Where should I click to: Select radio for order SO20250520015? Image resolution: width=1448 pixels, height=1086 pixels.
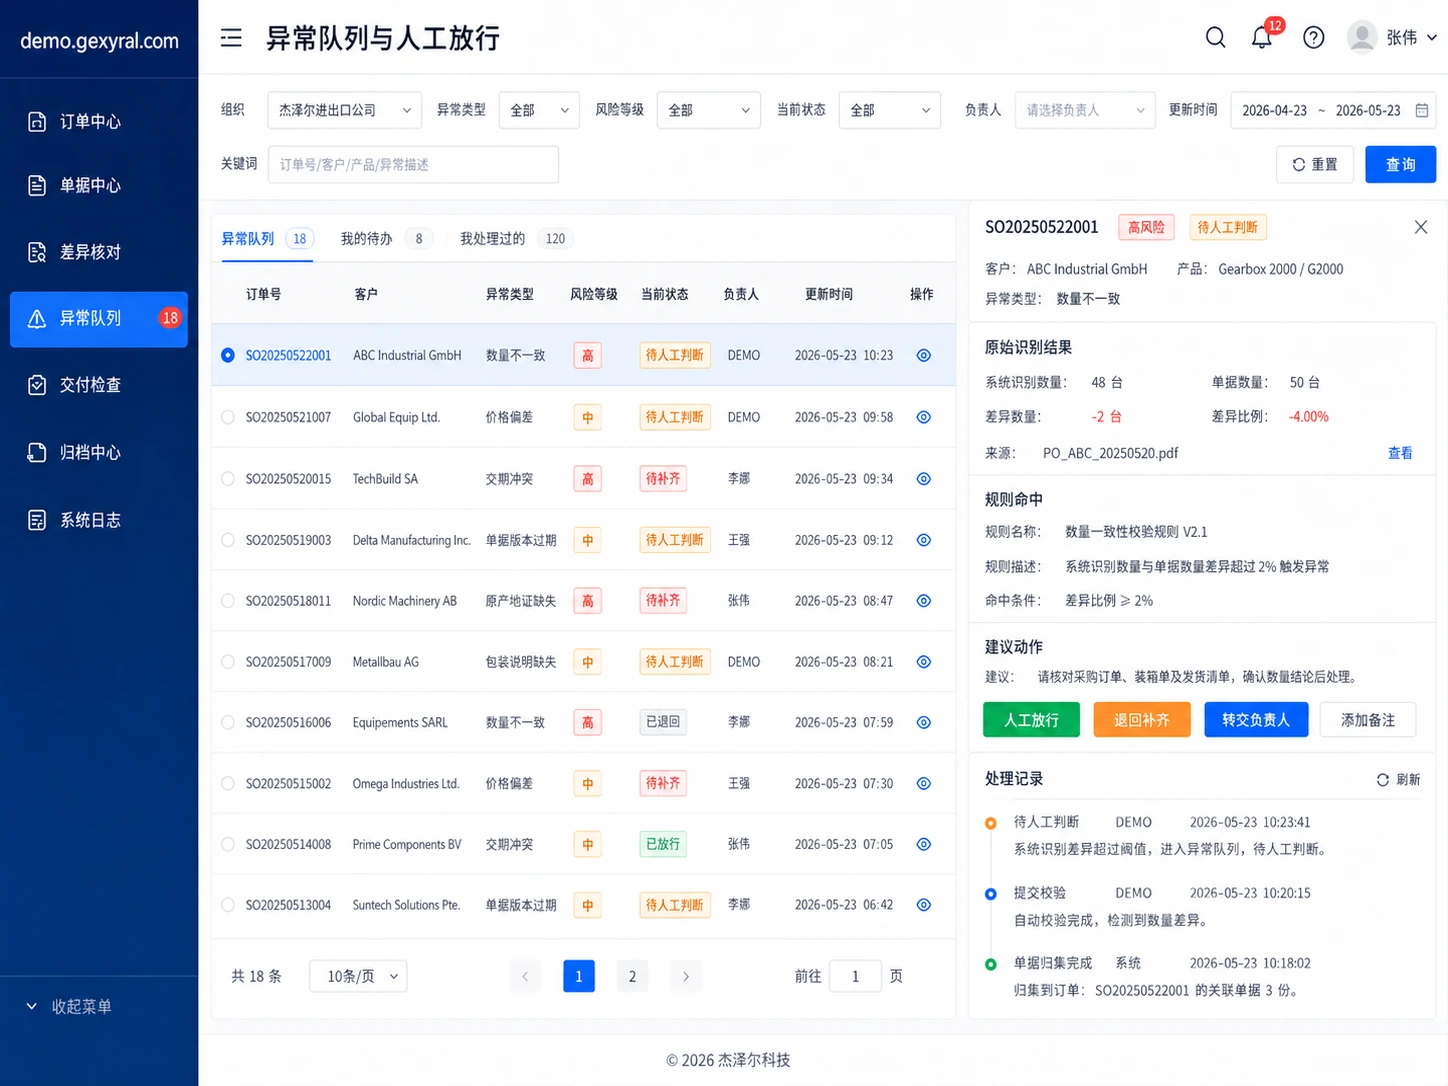228,479
